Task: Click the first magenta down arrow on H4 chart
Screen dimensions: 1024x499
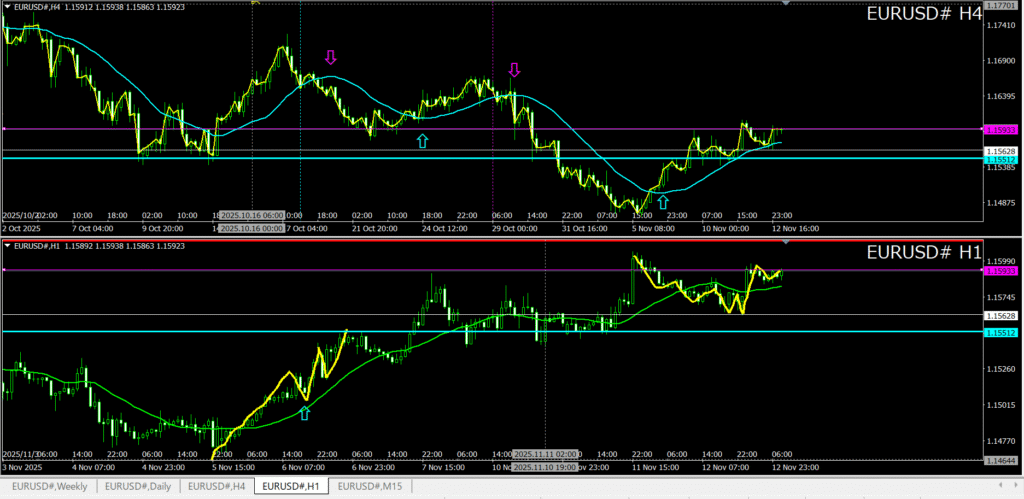Action: point(330,57)
